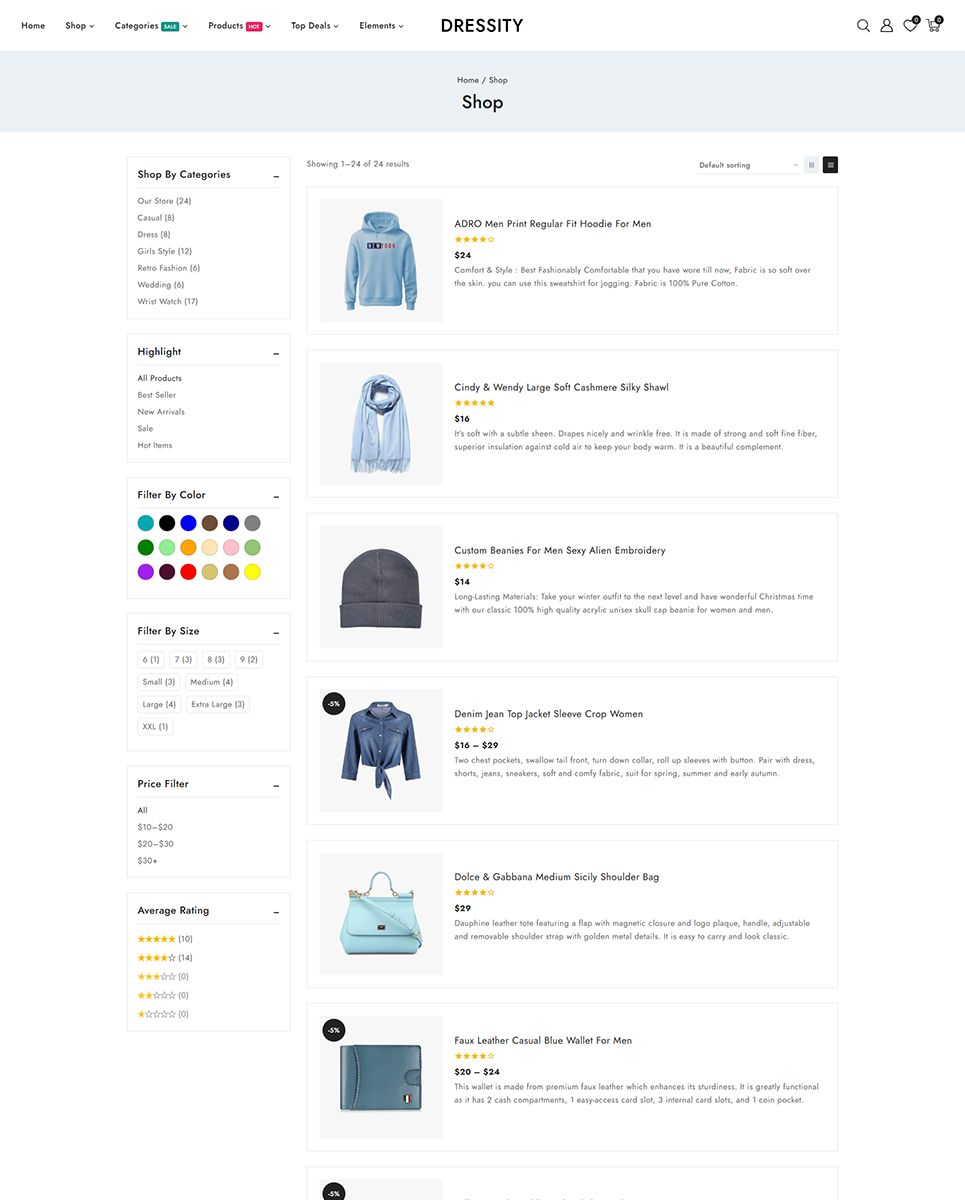Switch to grid view layout

tap(811, 165)
